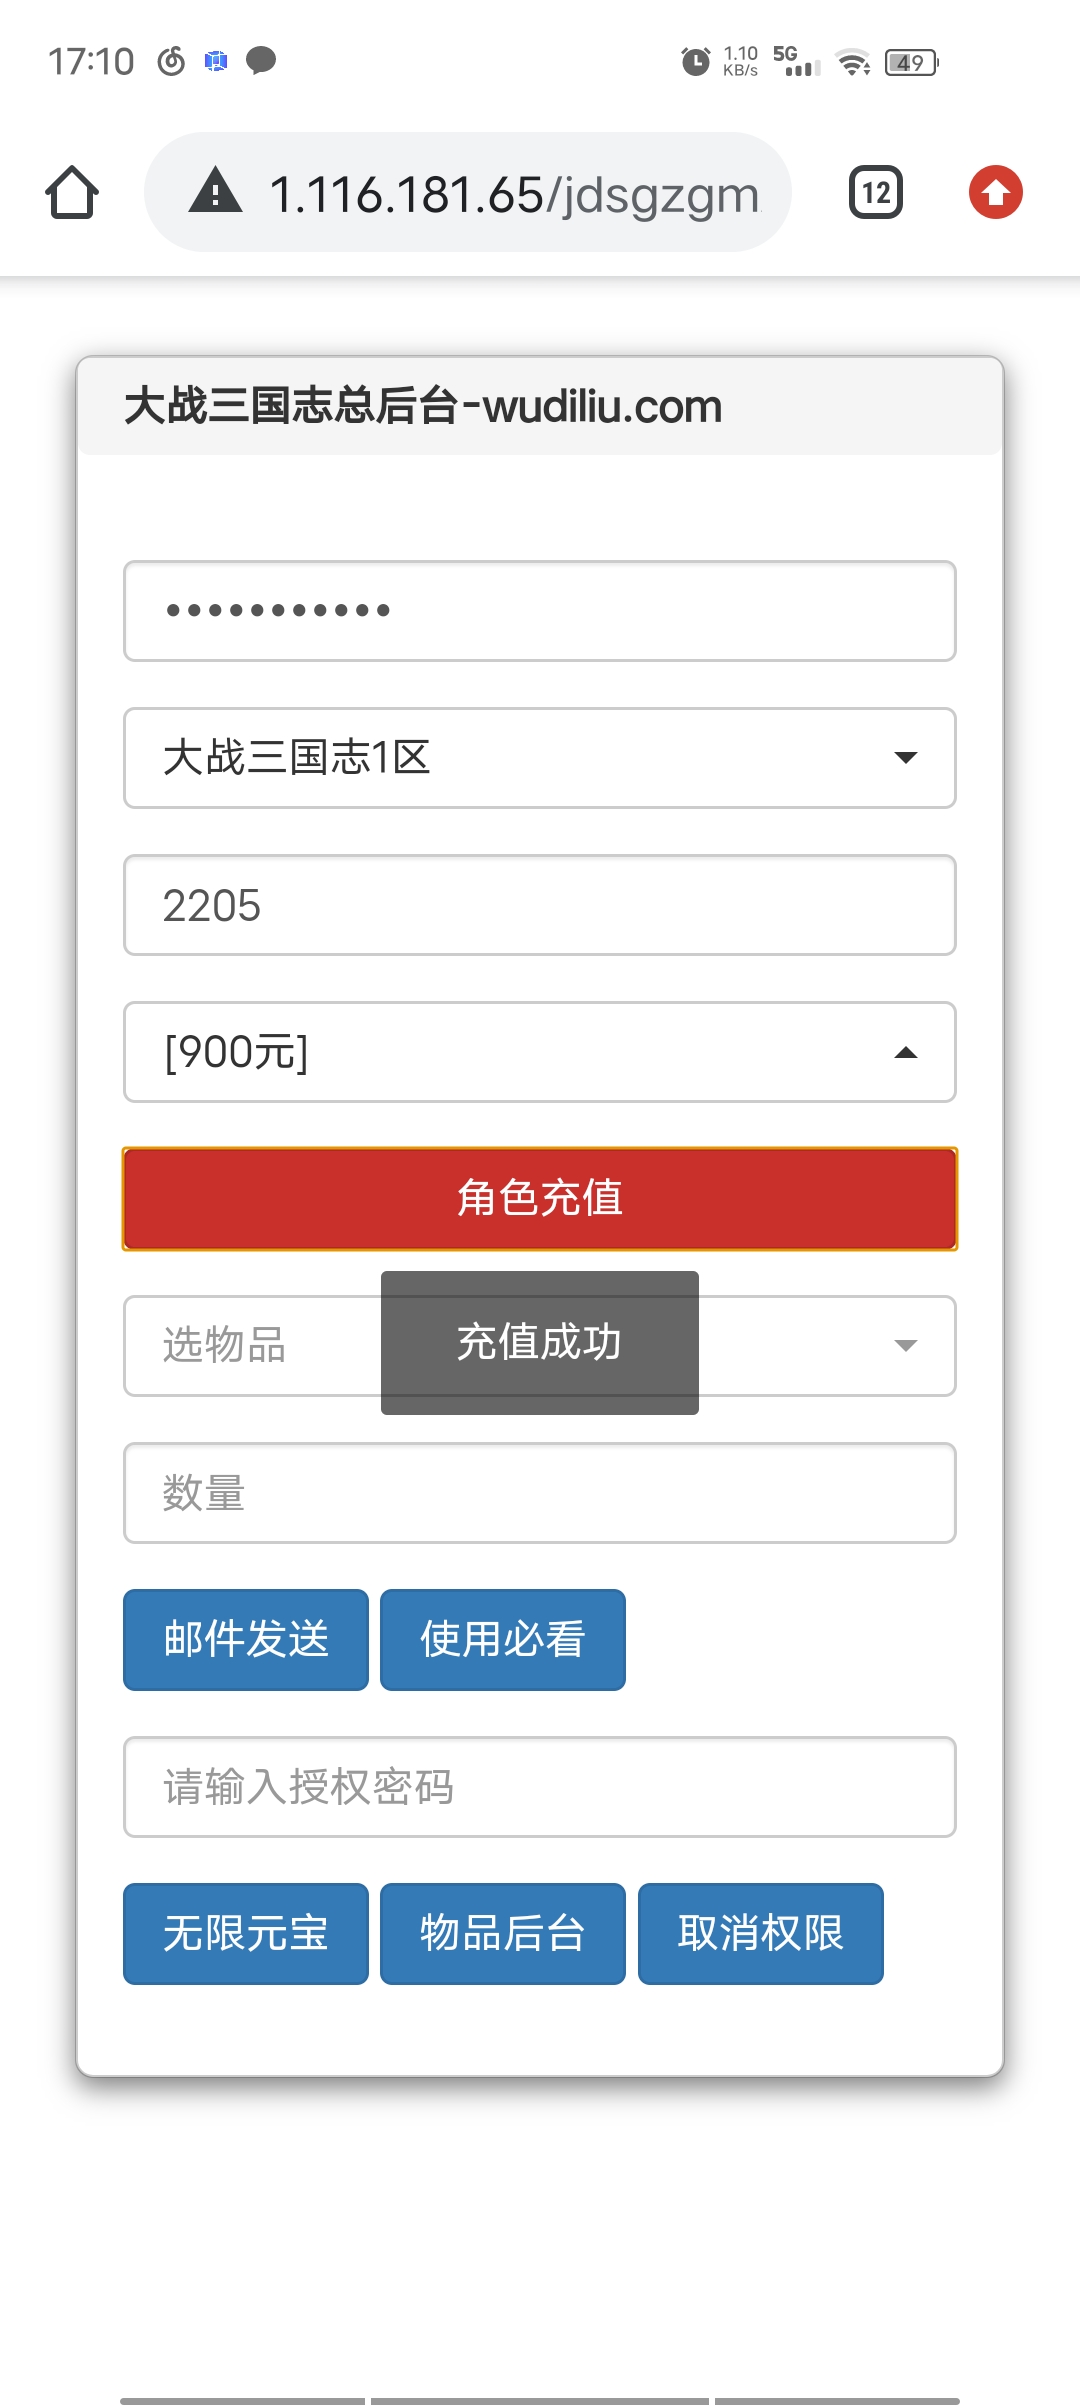1080x2408 pixels.
Task: Tap the red upload arrow icon
Action: (x=996, y=192)
